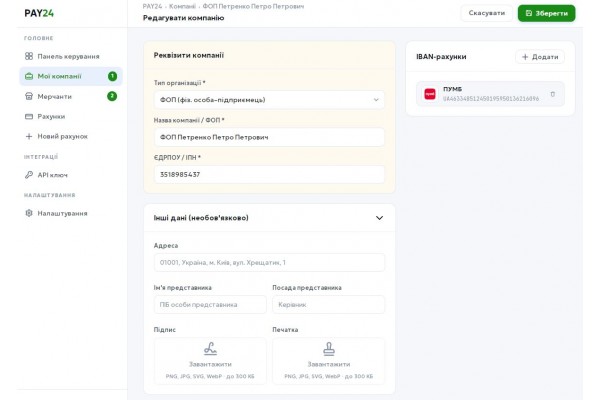Image resolution: width=600 pixels, height=400 pixels.
Task: Click the trash icon next to ПУМБ account
Action: pyautogui.click(x=552, y=94)
